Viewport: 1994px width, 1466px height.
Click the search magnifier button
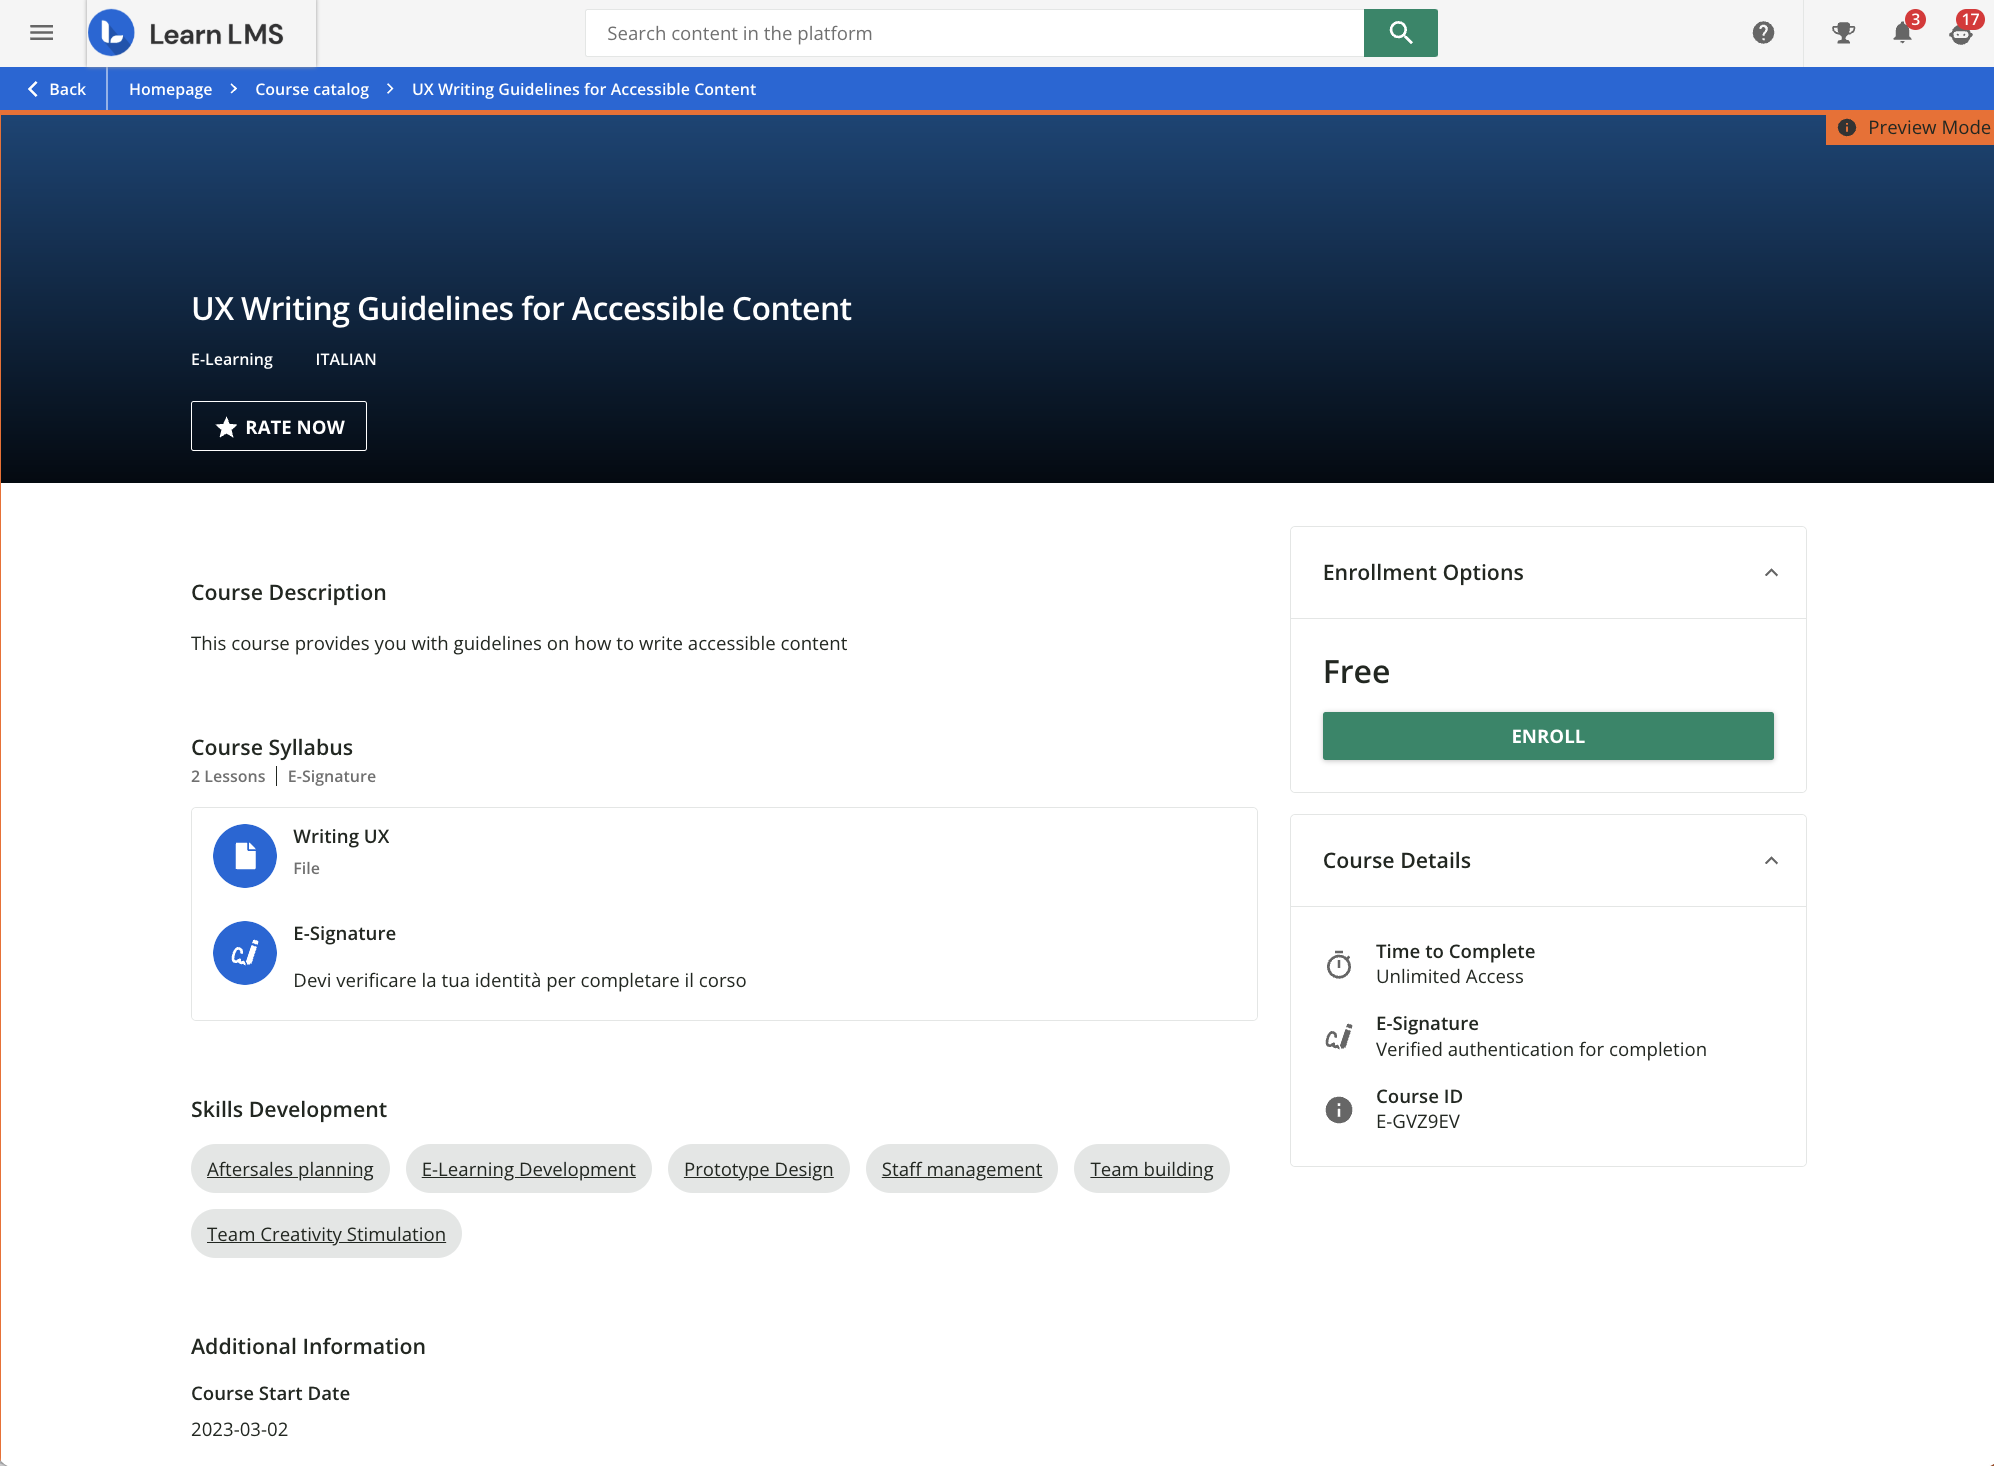coord(1400,32)
